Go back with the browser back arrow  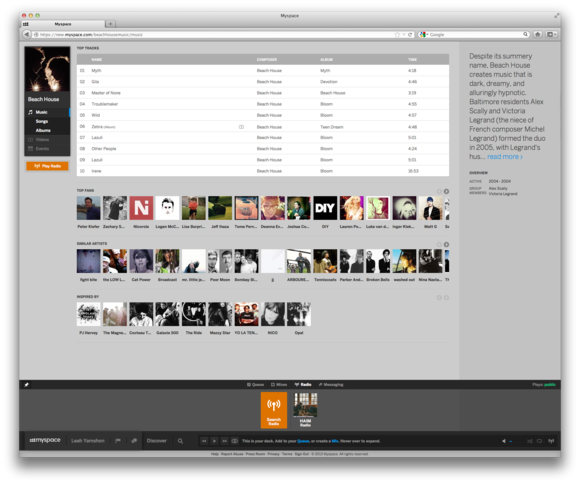point(26,34)
